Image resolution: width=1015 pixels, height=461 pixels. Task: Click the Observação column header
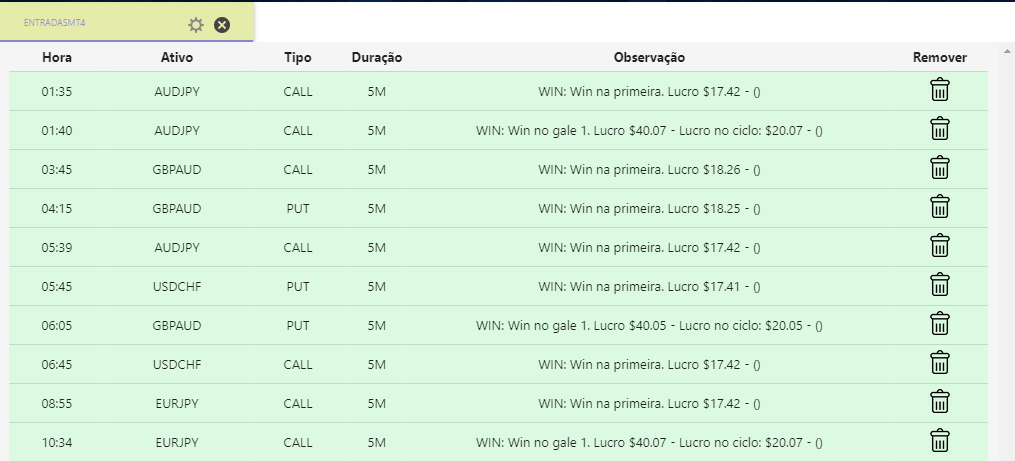coord(649,58)
